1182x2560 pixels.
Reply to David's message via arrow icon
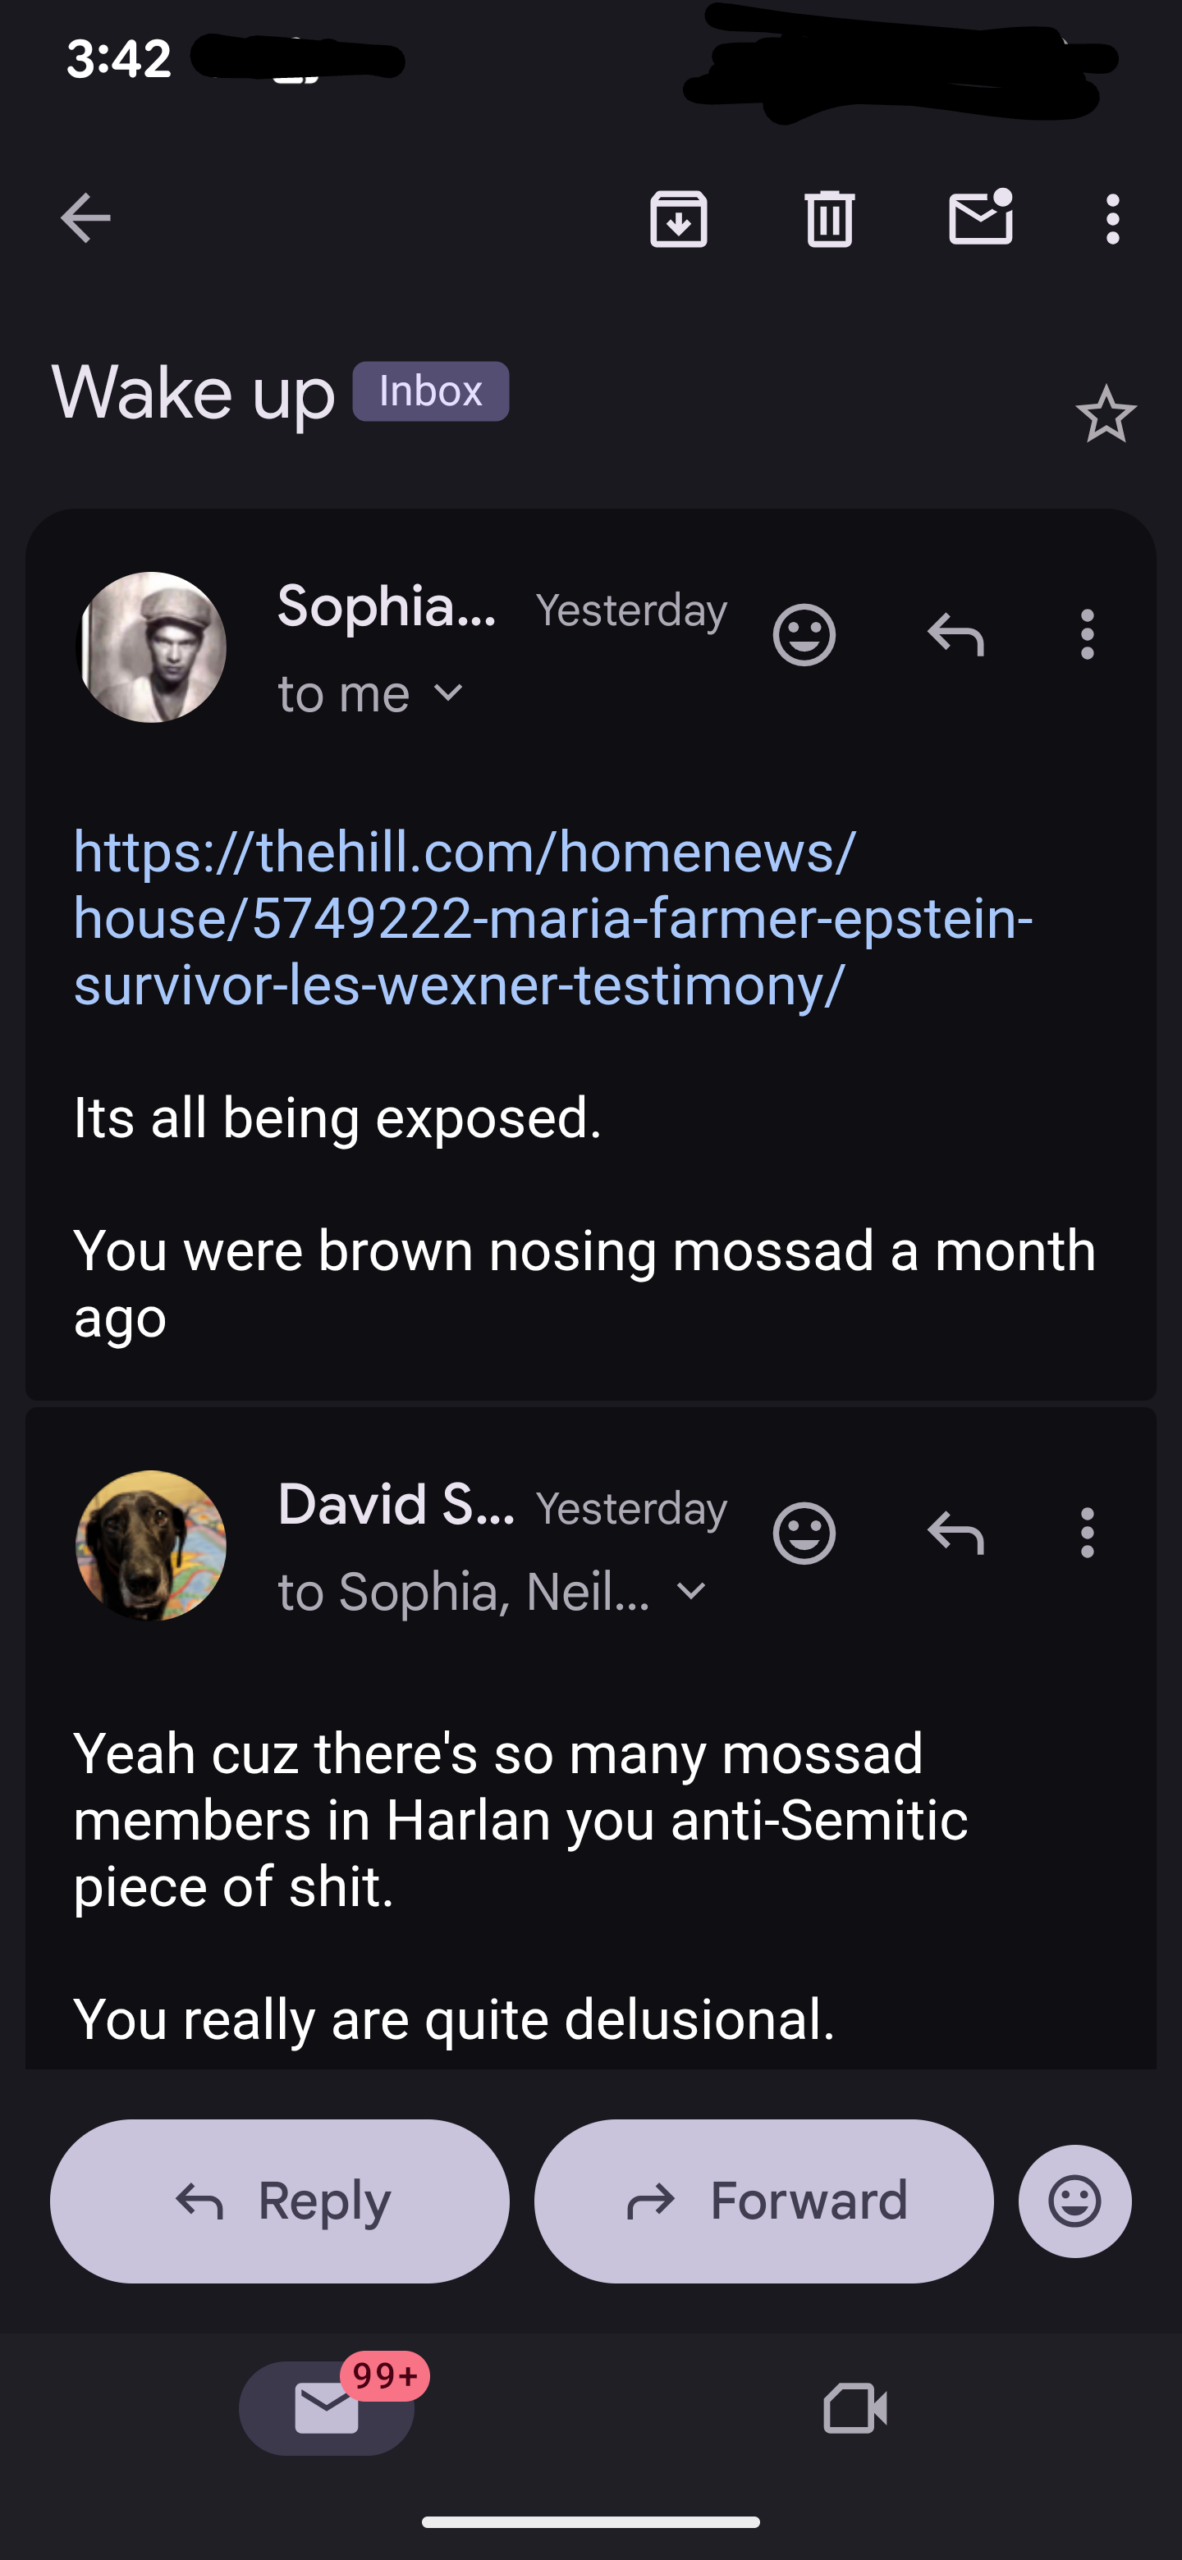(956, 1532)
